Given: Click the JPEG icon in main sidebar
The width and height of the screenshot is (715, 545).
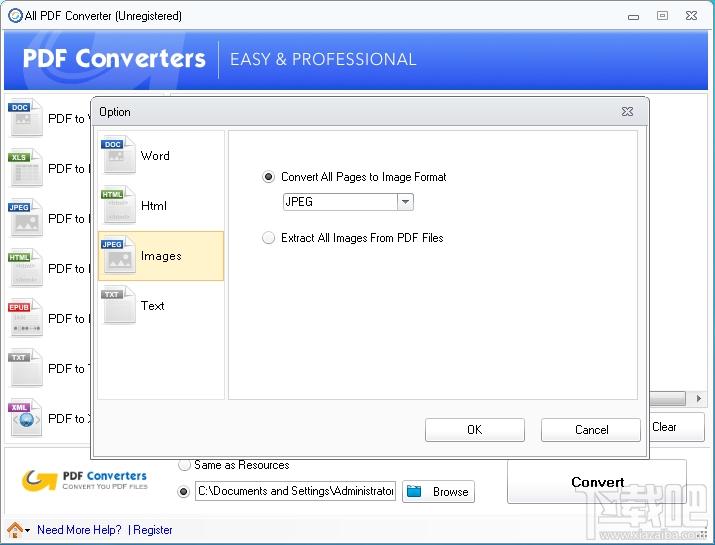Looking at the screenshot, I should coord(26,218).
